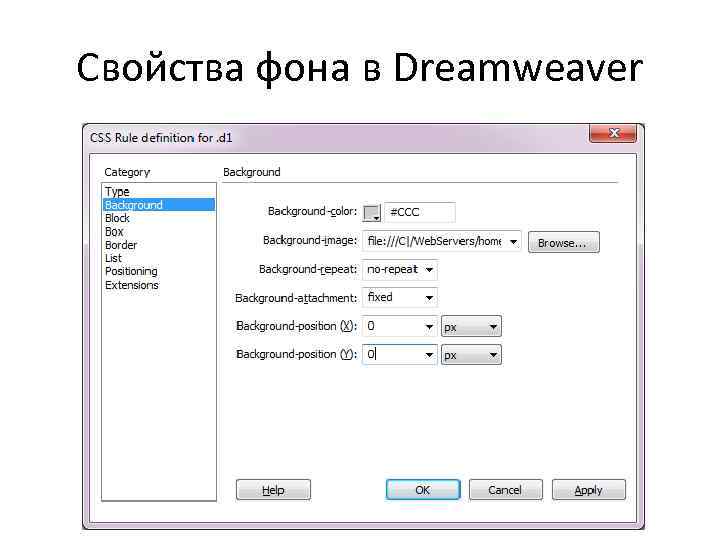Close the CSS Rule definition dialog
This screenshot has width=720, height=540.
613,134
